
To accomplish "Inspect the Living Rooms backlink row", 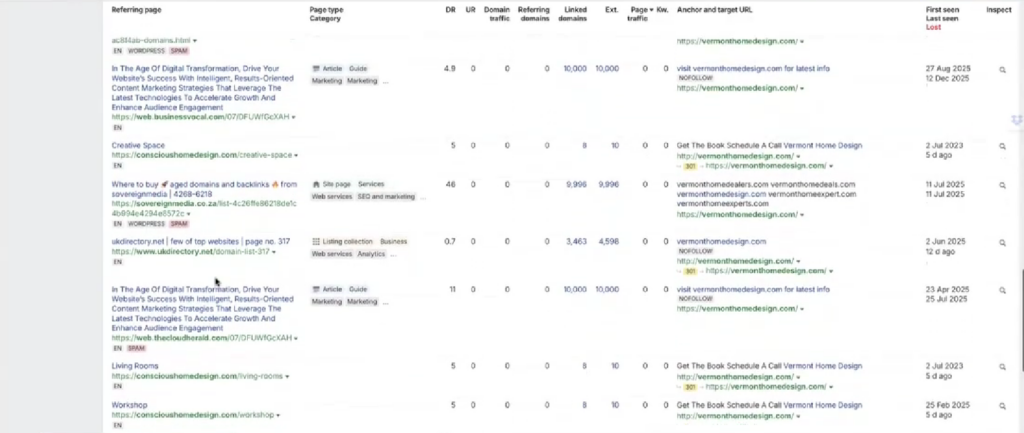I will tap(1003, 367).
